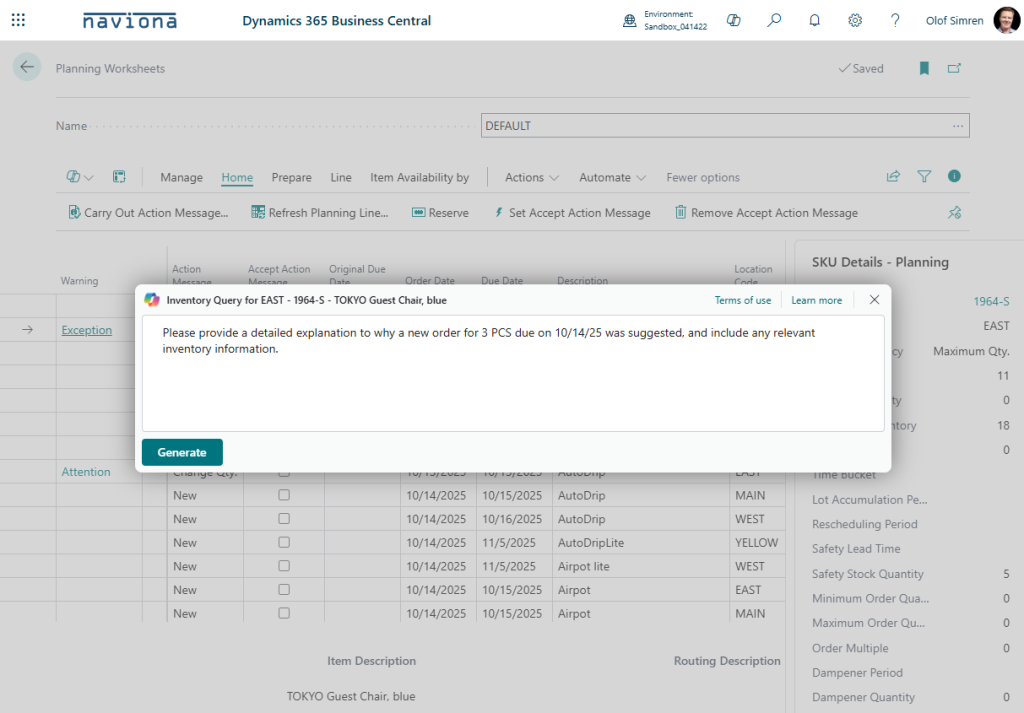Open the app launcher waffle menu
Image resolution: width=1024 pixels, height=713 pixels.
click(18, 20)
